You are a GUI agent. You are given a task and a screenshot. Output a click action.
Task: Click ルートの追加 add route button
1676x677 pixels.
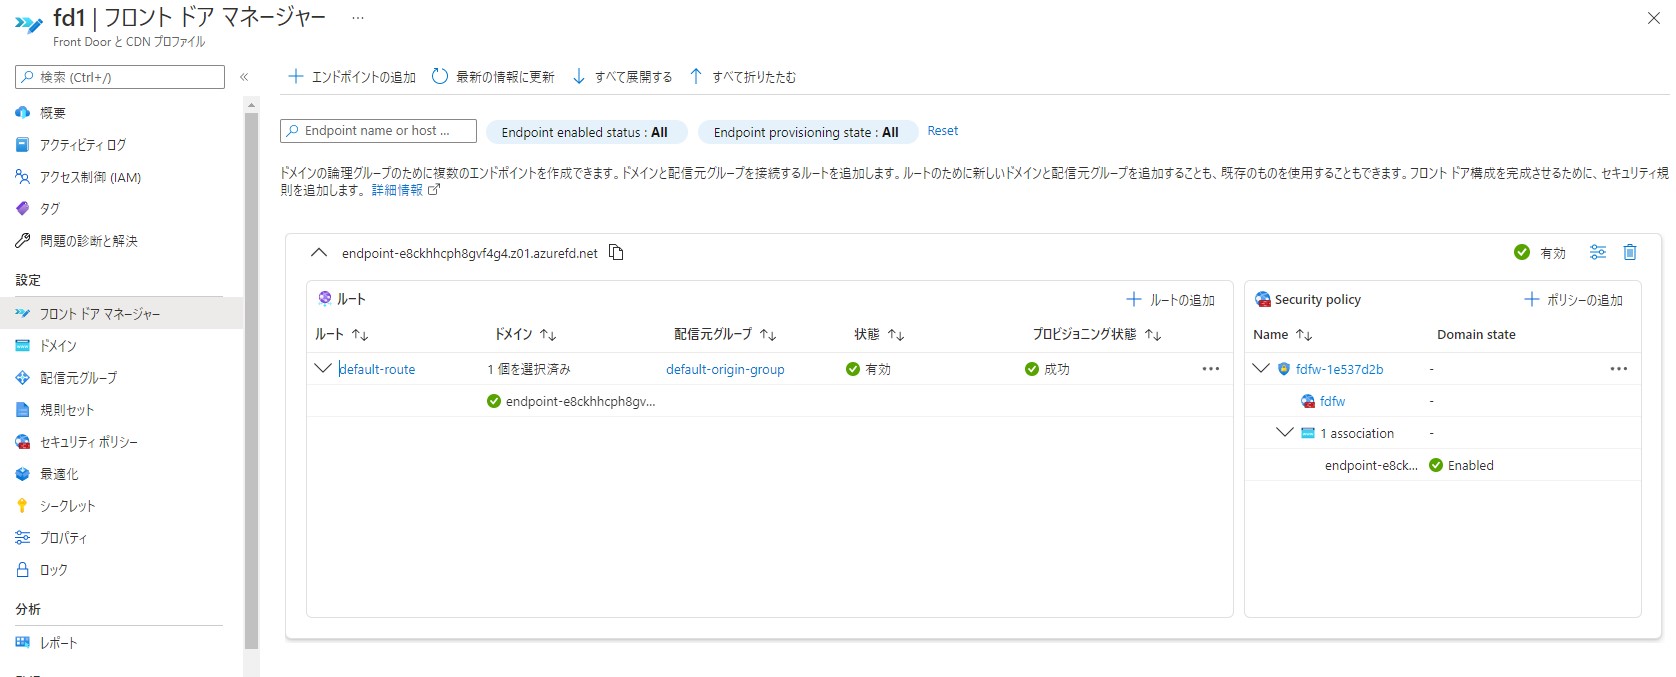pyautogui.click(x=1170, y=299)
